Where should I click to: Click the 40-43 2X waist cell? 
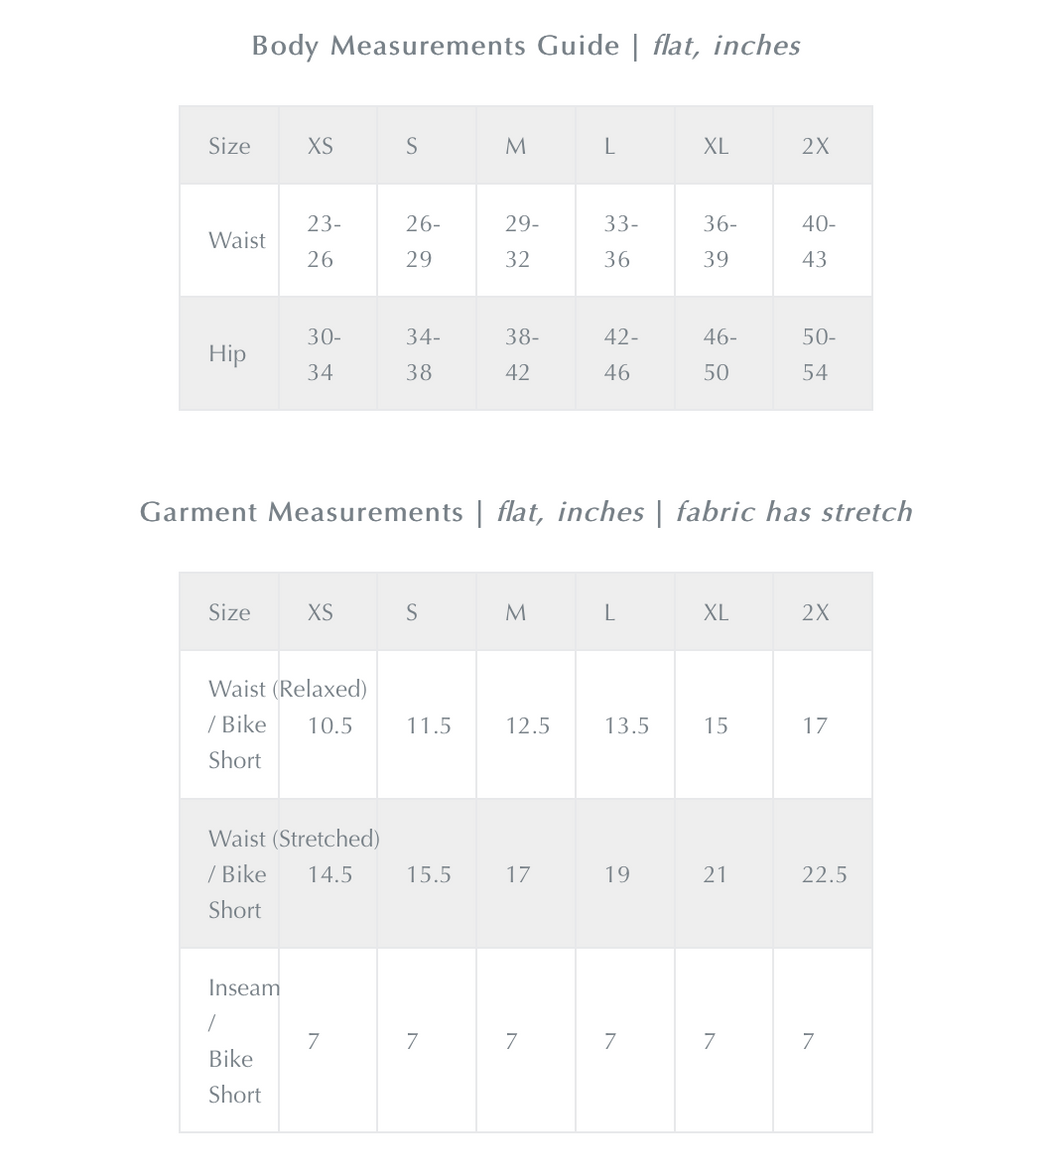[819, 241]
